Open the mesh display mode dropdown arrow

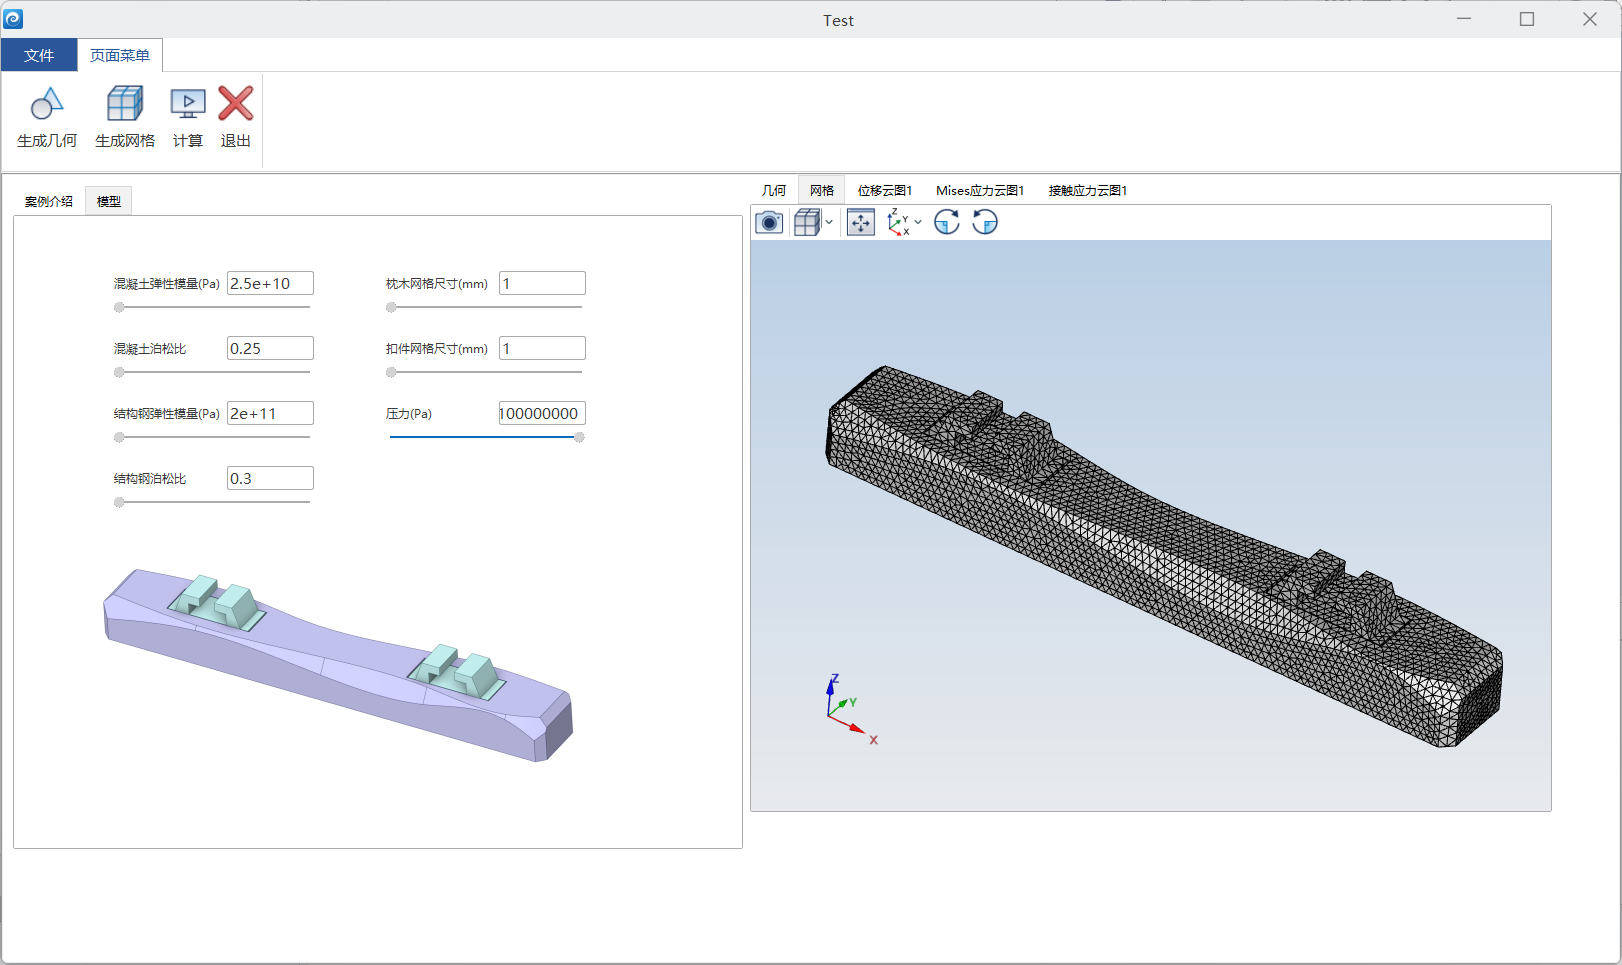point(829,222)
